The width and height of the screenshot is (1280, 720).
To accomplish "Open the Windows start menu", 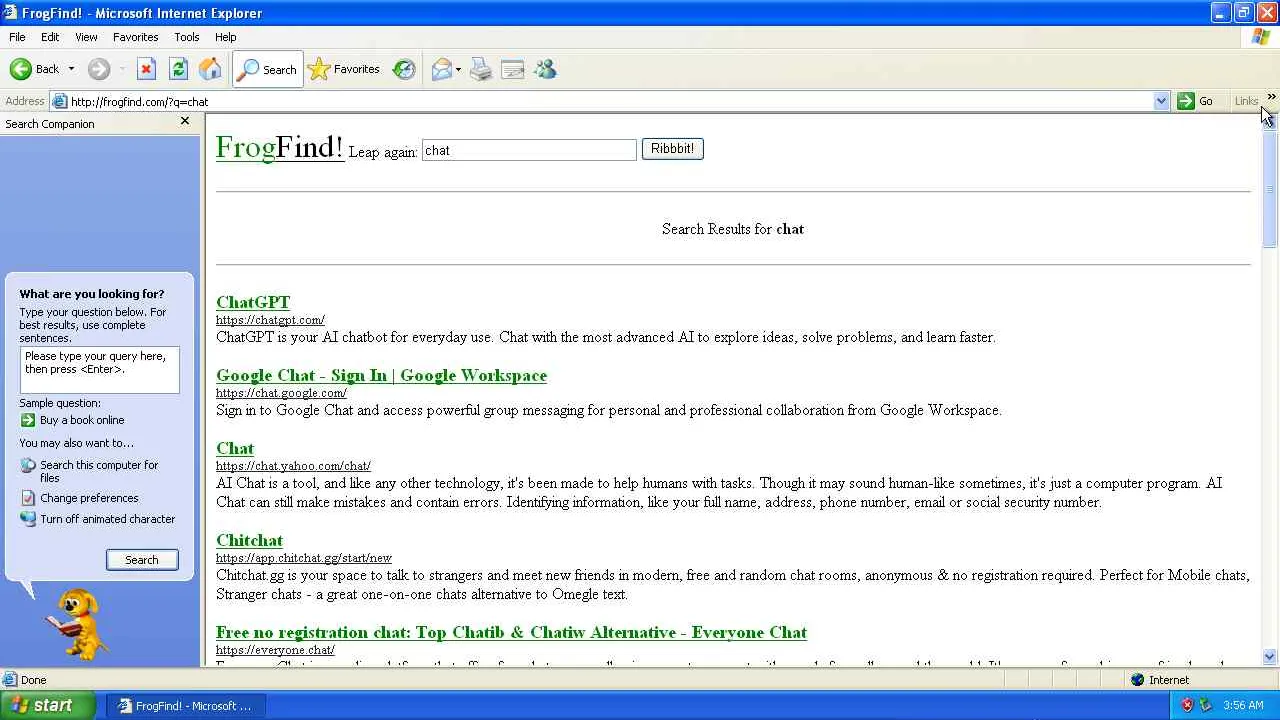I will (48, 705).
